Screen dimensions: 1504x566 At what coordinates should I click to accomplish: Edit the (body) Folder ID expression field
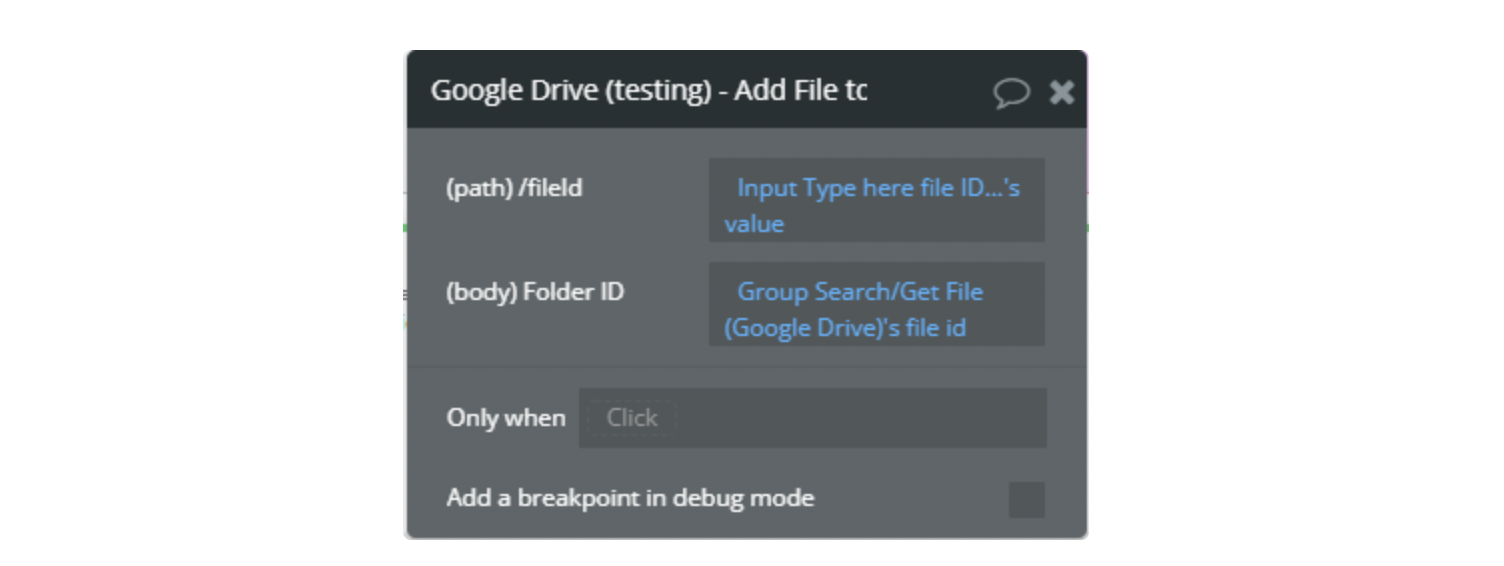877,304
